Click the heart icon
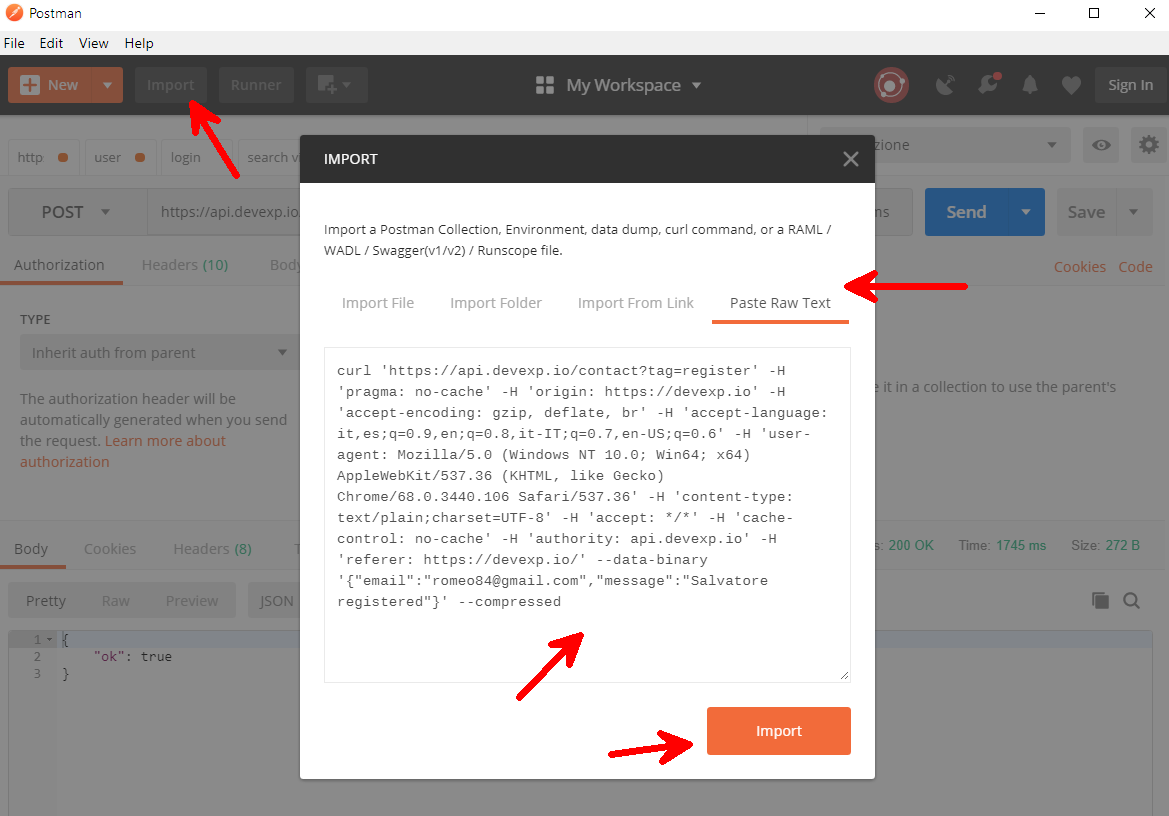This screenshot has height=816, width=1169. click(x=1071, y=85)
